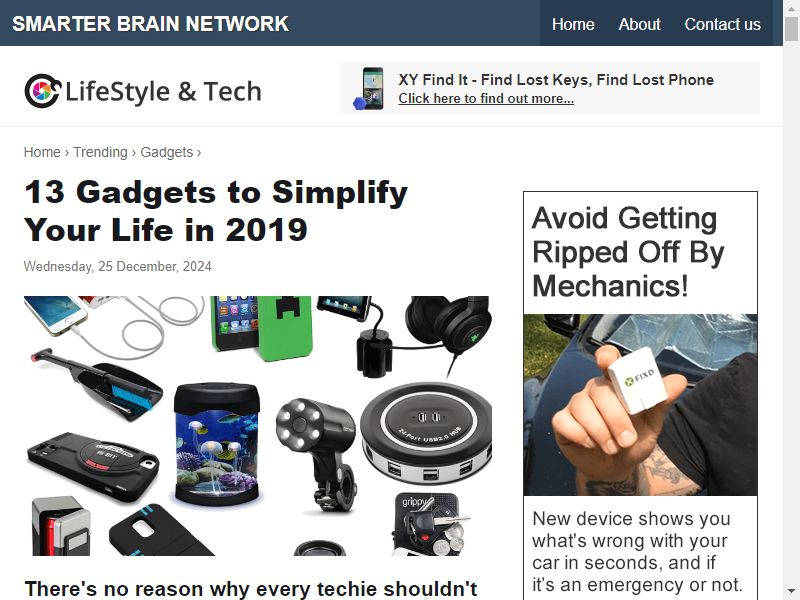The width and height of the screenshot is (800, 600).
Task: Click the vertical scrollbar thumb
Action: [x=791, y=29]
